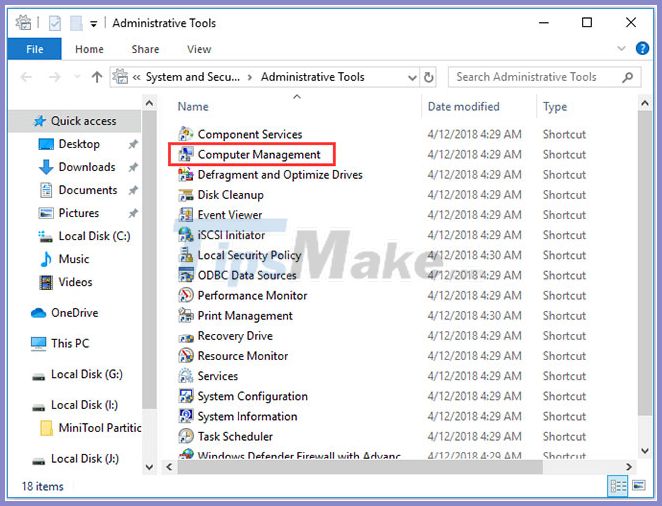
Task: Sort by the Type column header
Action: [555, 107]
